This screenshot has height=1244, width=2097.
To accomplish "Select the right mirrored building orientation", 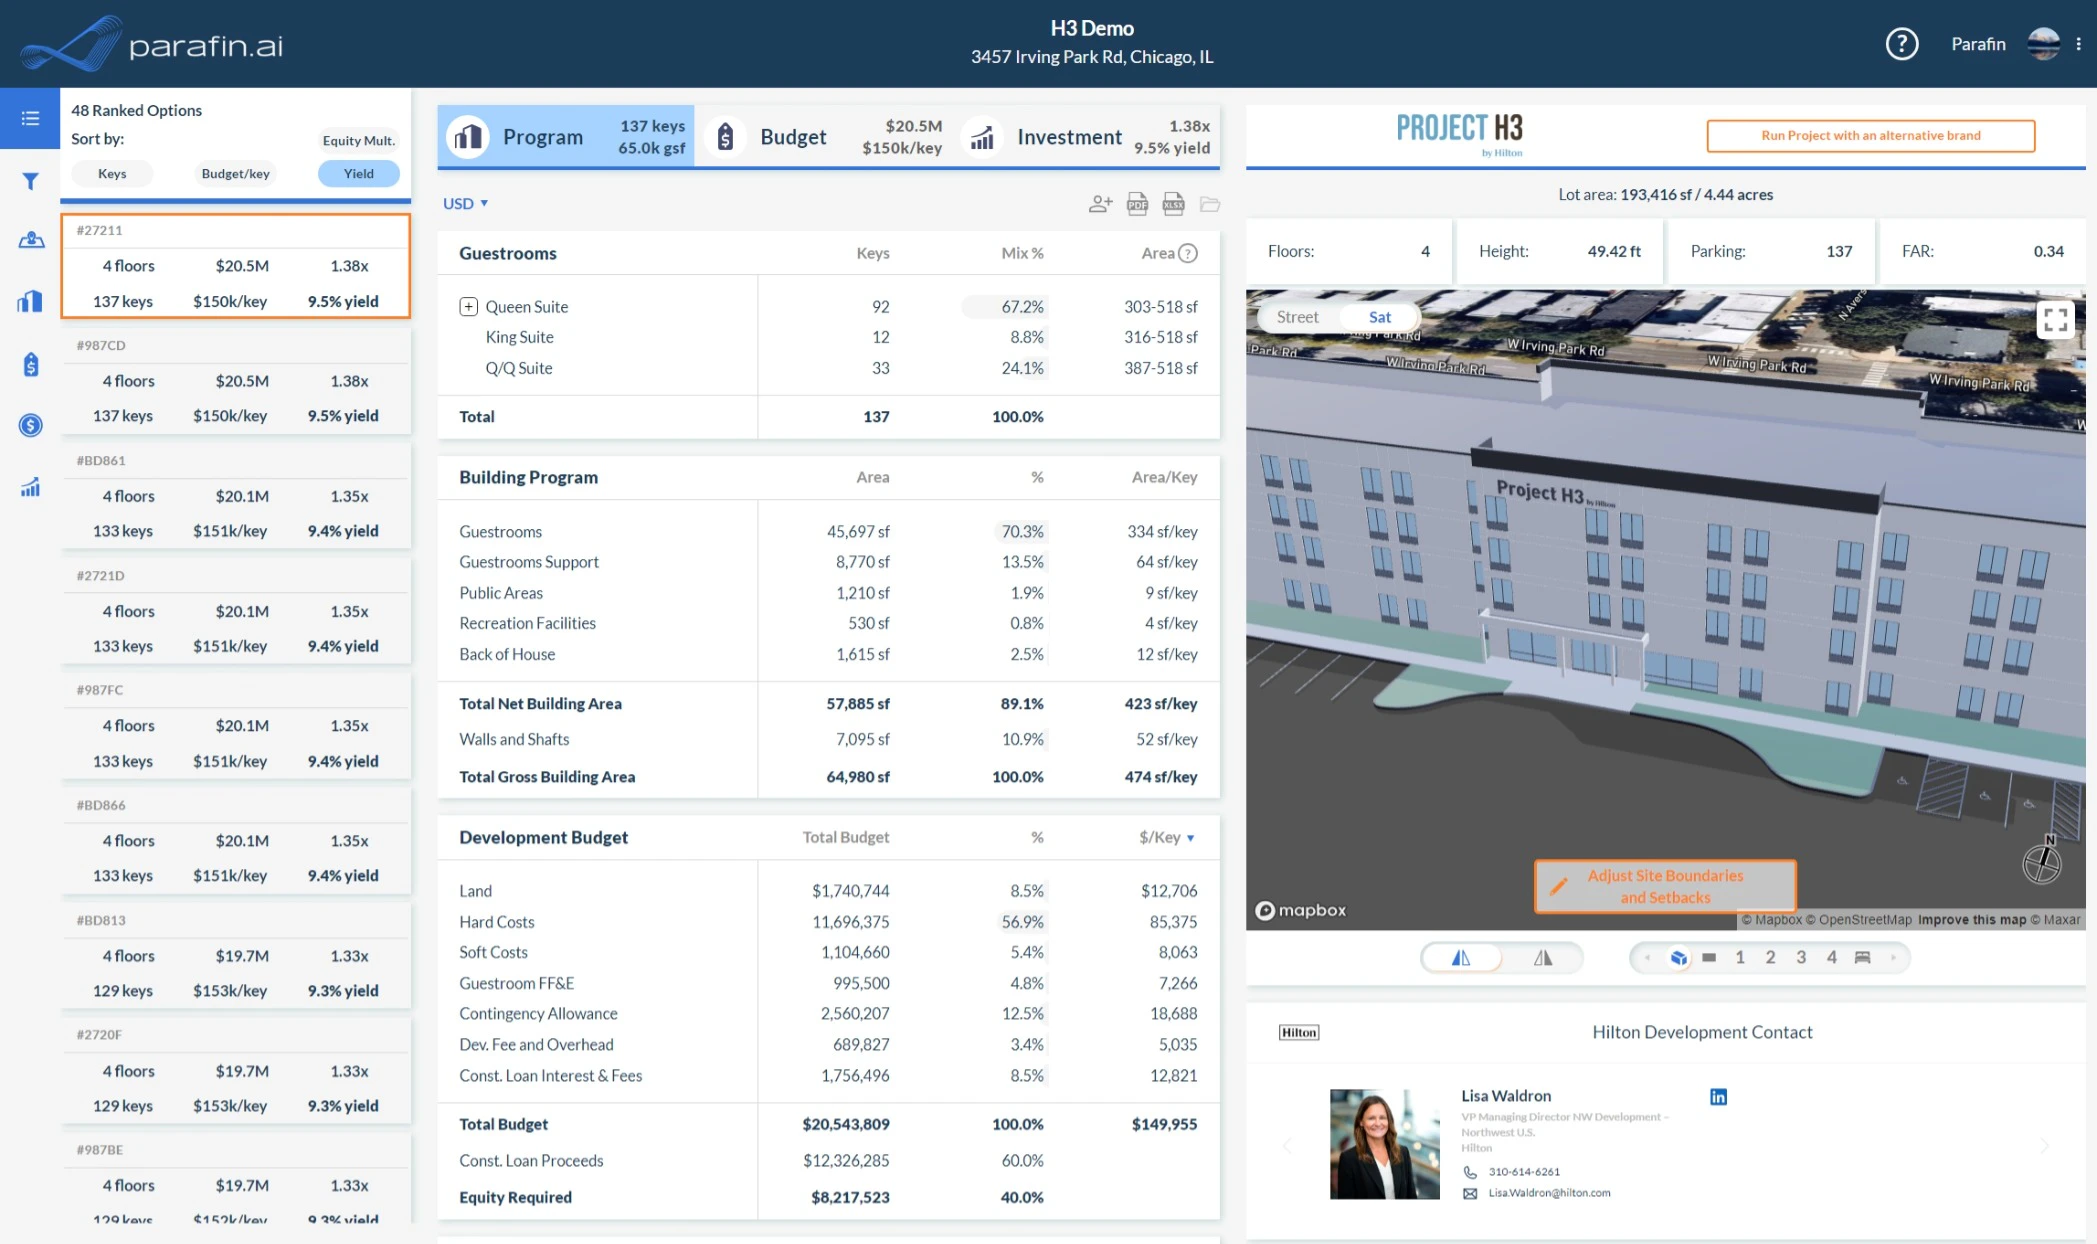I will [1543, 958].
